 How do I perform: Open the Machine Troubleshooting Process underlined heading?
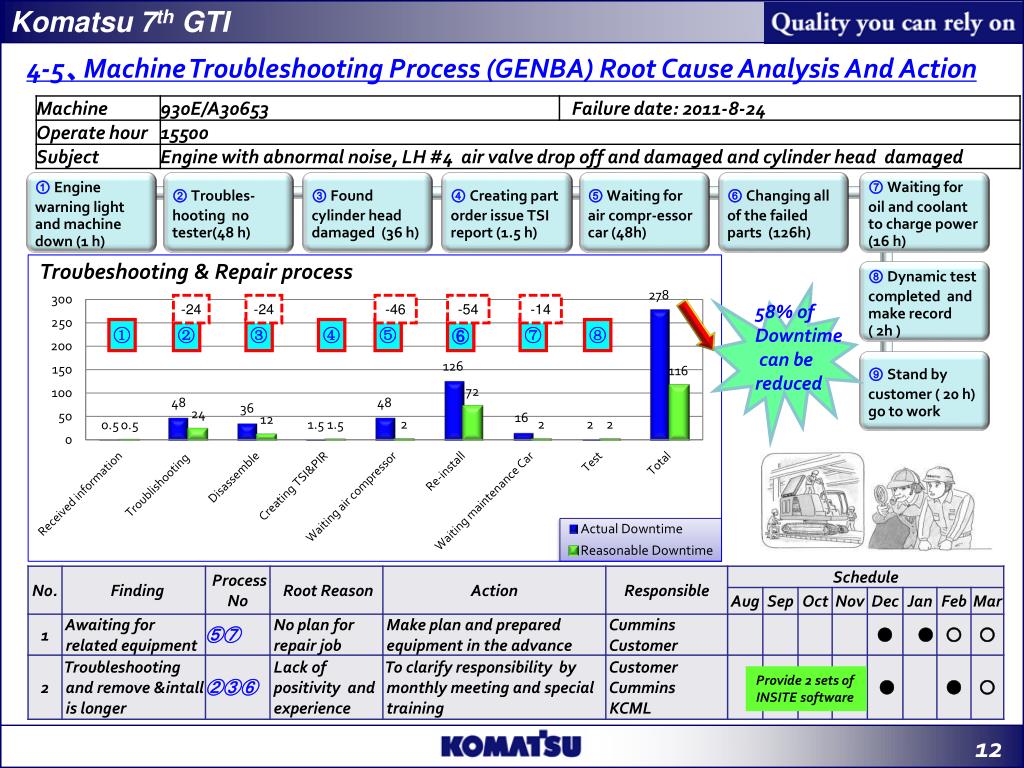pyautogui.click(x=501, y=69)
